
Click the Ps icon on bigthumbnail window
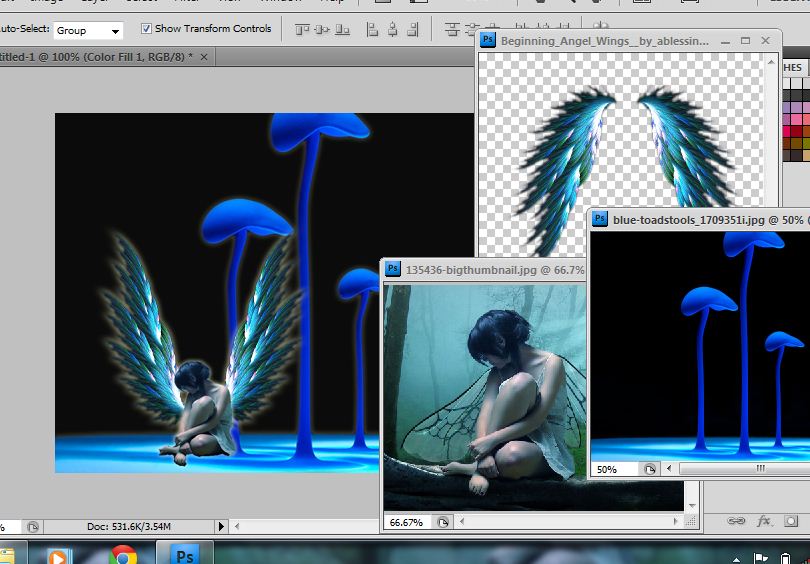click(x=393, y=269)
